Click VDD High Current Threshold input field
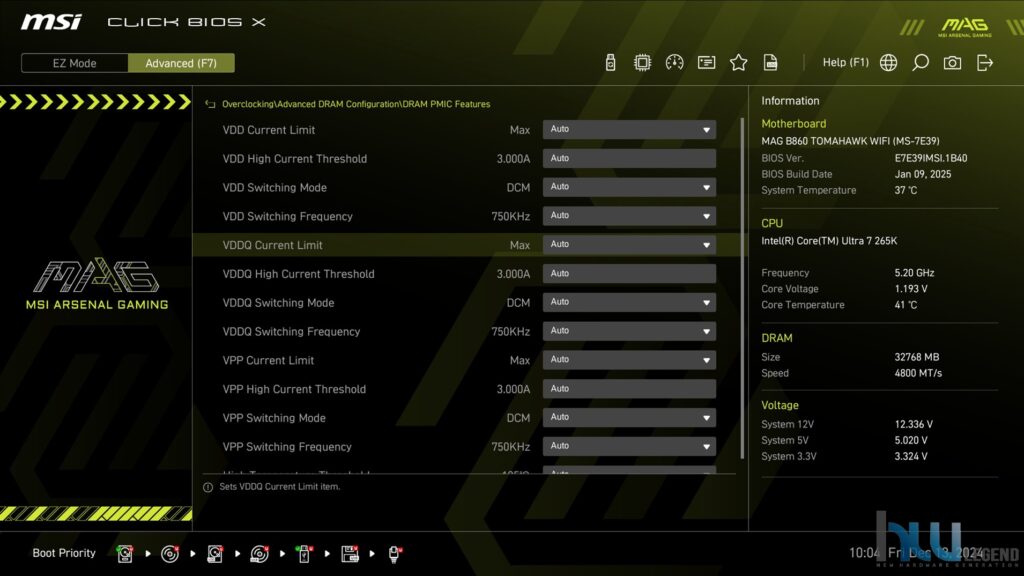Screen dimensions: 1024x576 (629, 158)
